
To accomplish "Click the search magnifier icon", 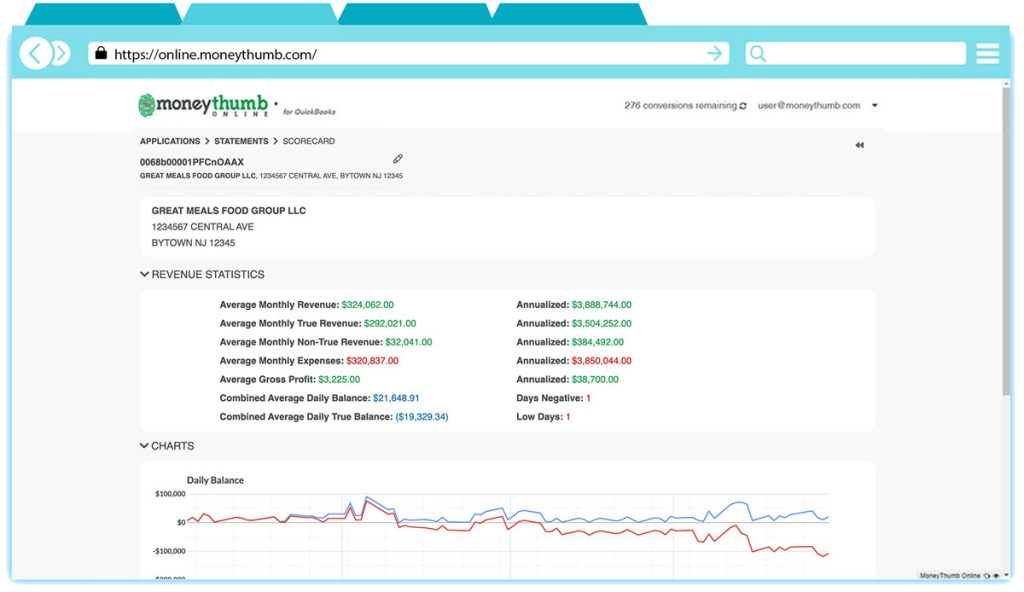I will 758,53.
